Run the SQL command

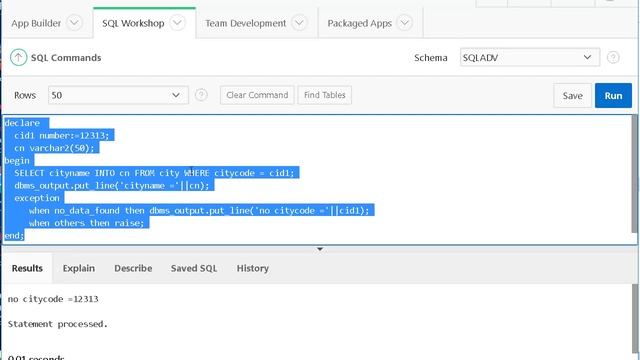click(x=613, y=96)
